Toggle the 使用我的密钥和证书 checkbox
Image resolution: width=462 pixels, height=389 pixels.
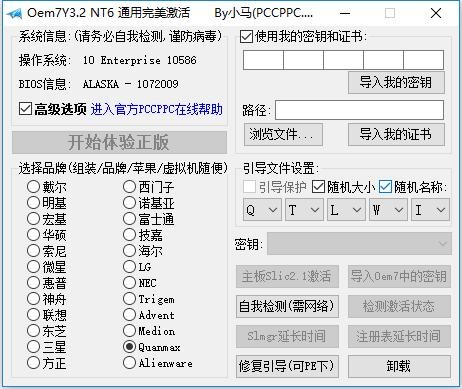(x=246, y=36)
